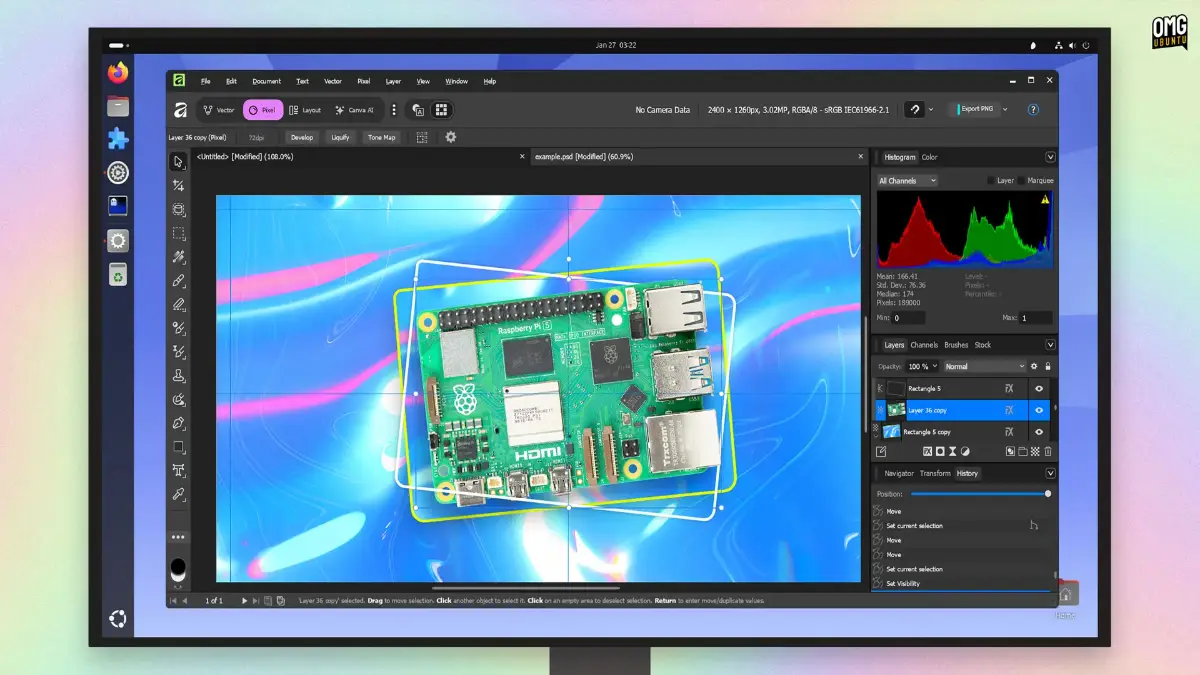1200x675 pixels.
Task: Select the Crop tool
Action: pos(178,185)
